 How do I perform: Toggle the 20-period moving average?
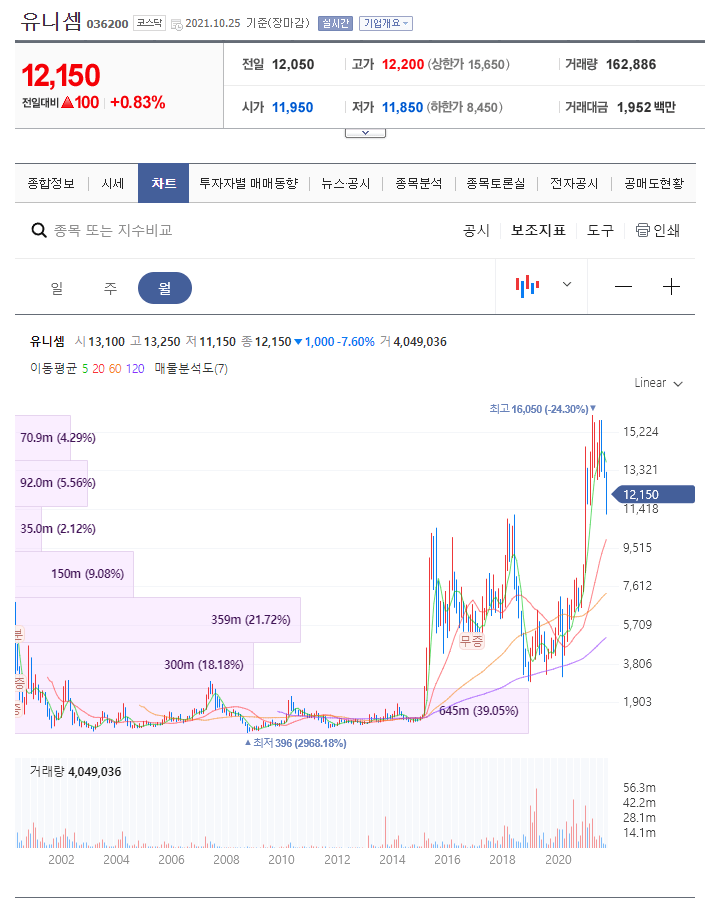[98, 368]
